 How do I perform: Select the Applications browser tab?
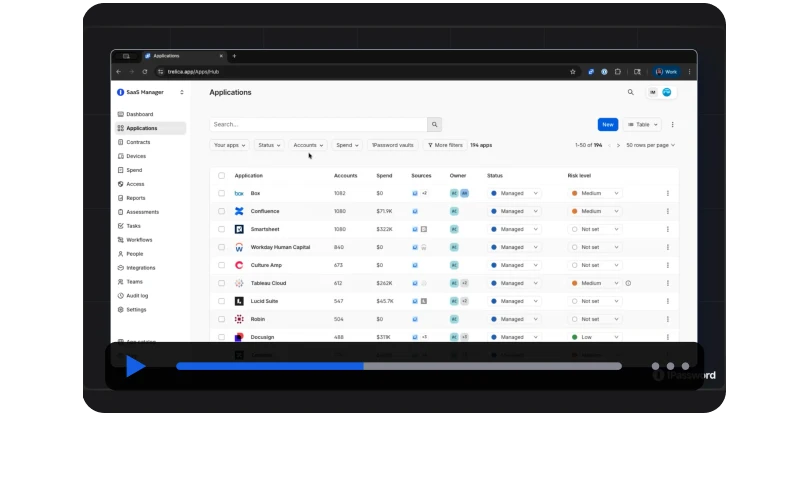(x=184, y=56)
